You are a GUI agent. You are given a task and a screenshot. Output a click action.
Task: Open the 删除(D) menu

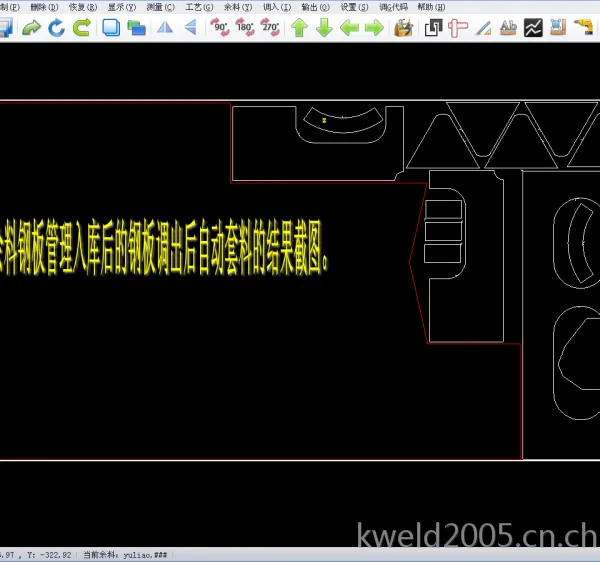click(x=44, y=7)
